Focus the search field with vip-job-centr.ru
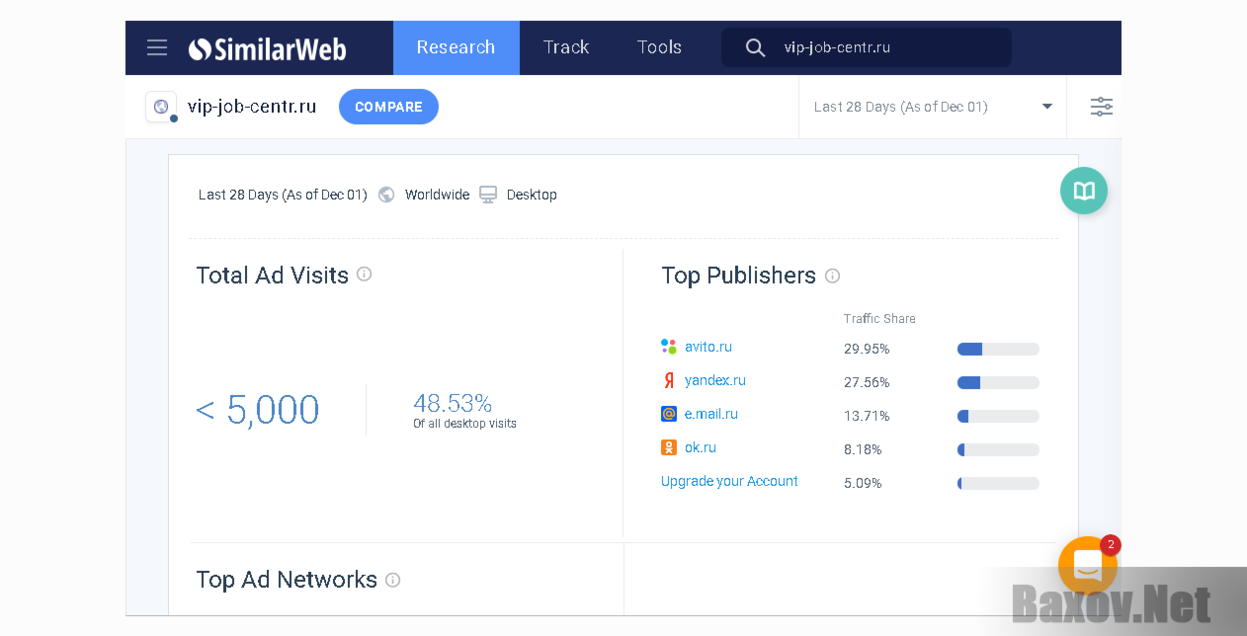Viewport: 1247px width, 636px height. tap(866, 48)
